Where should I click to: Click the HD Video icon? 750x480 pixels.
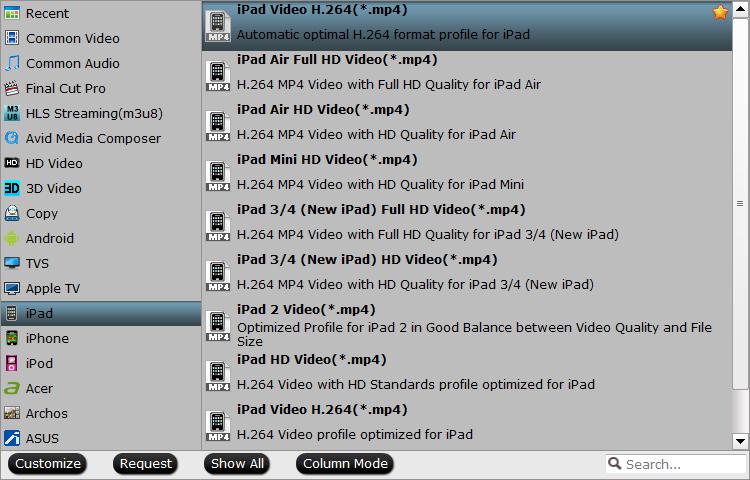click(x=11, y=163)
